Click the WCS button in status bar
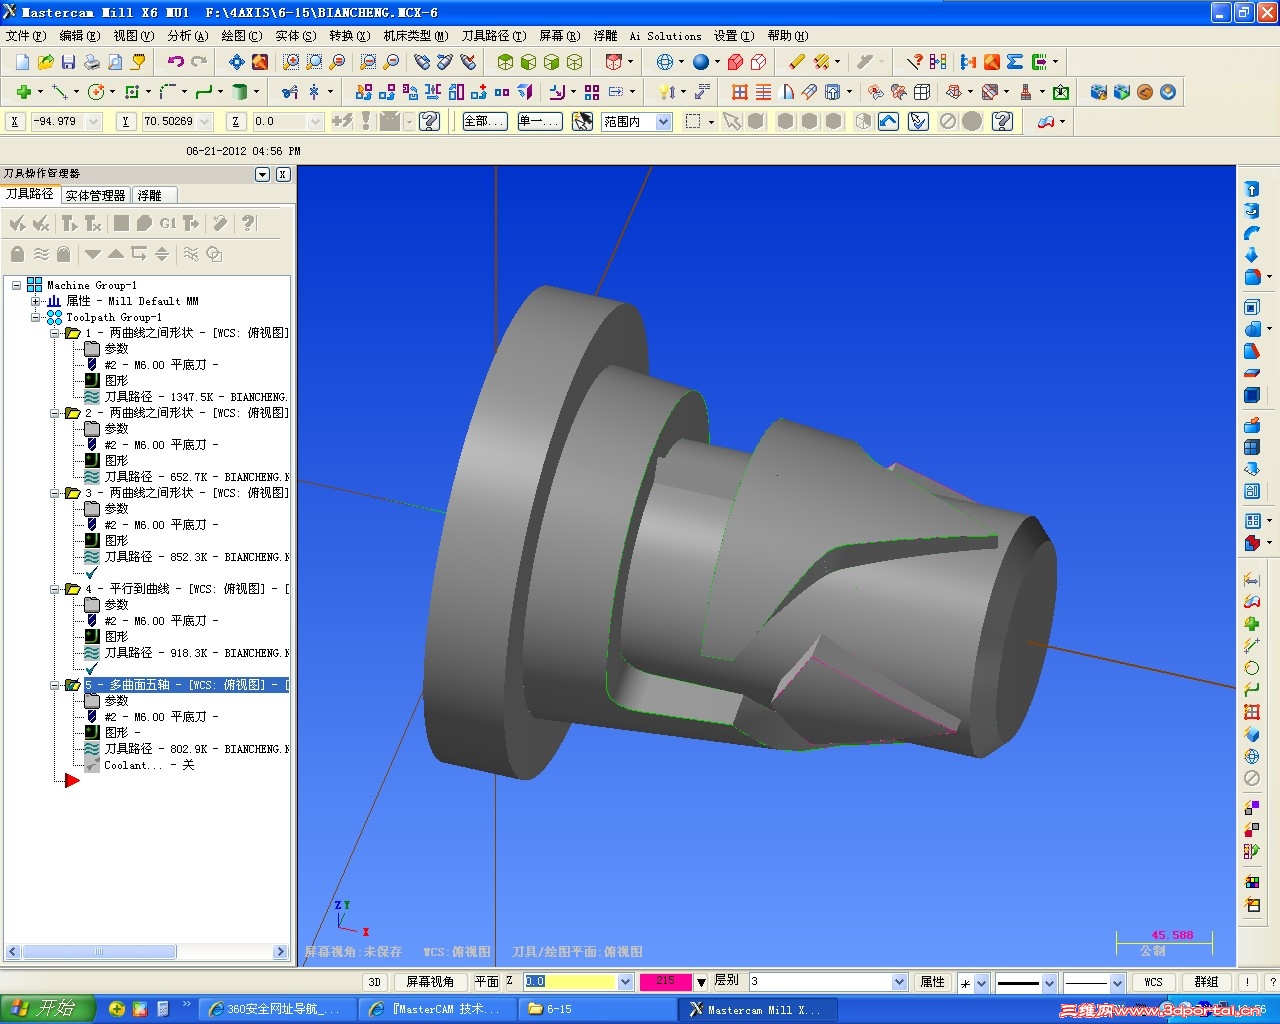Viewport: 1280px width, 1024px height. point(1153,982)
